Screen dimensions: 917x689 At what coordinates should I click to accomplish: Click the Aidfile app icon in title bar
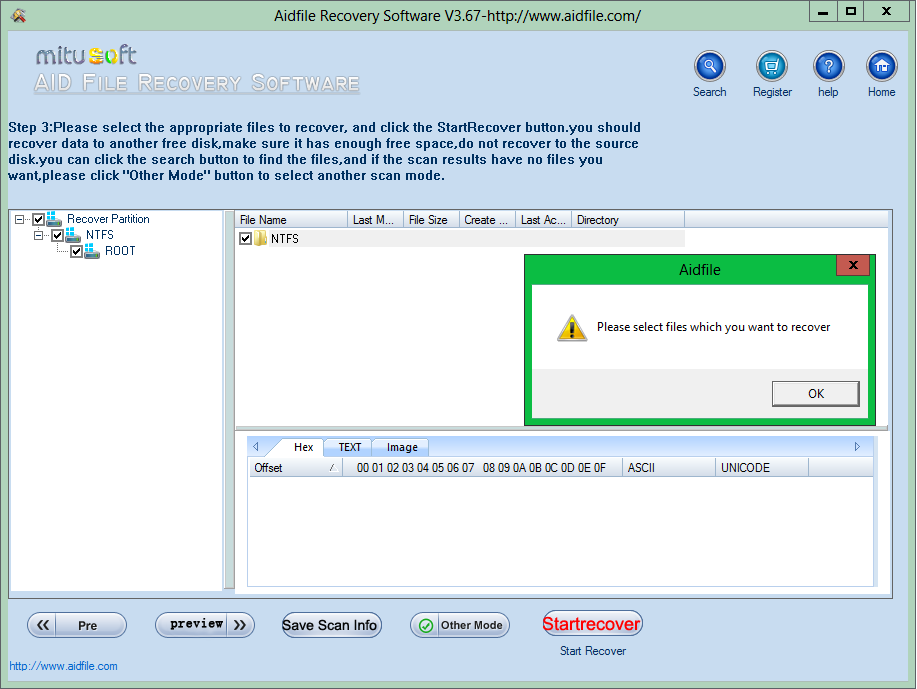pos(18,16)
